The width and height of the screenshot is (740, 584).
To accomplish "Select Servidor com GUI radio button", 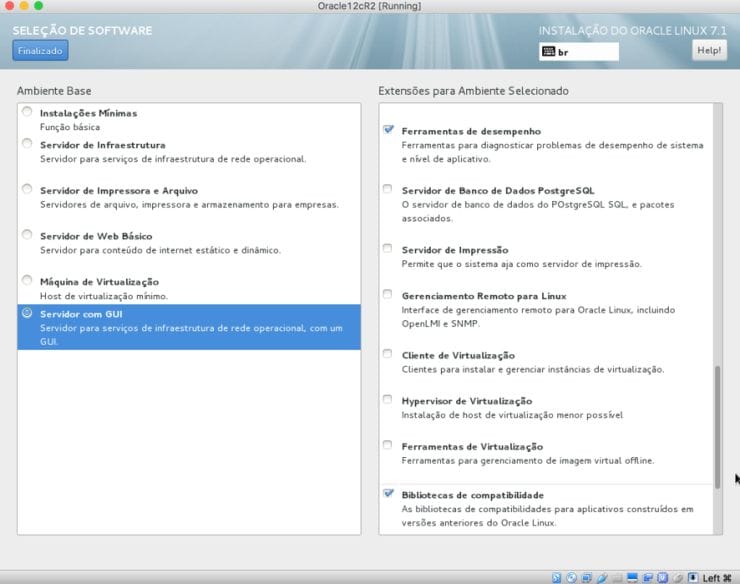I will click(27, 313).
